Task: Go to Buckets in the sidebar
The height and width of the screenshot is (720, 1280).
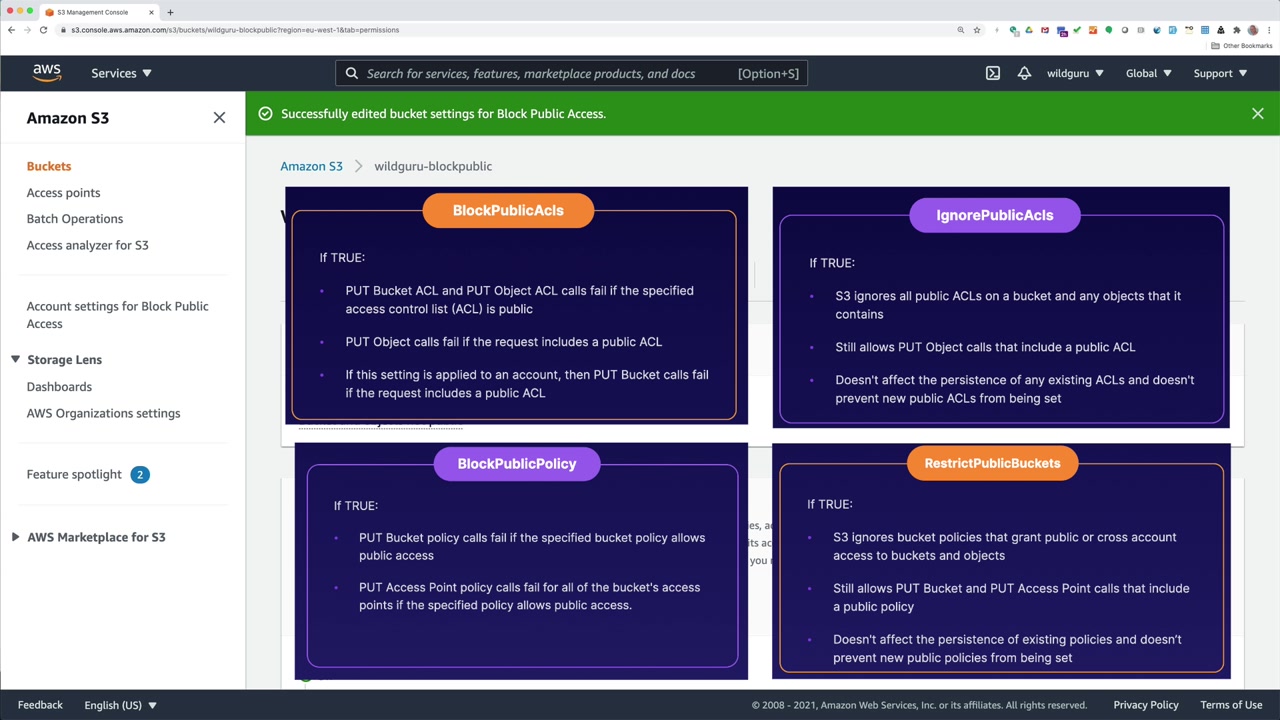Action: click(49, 166)
